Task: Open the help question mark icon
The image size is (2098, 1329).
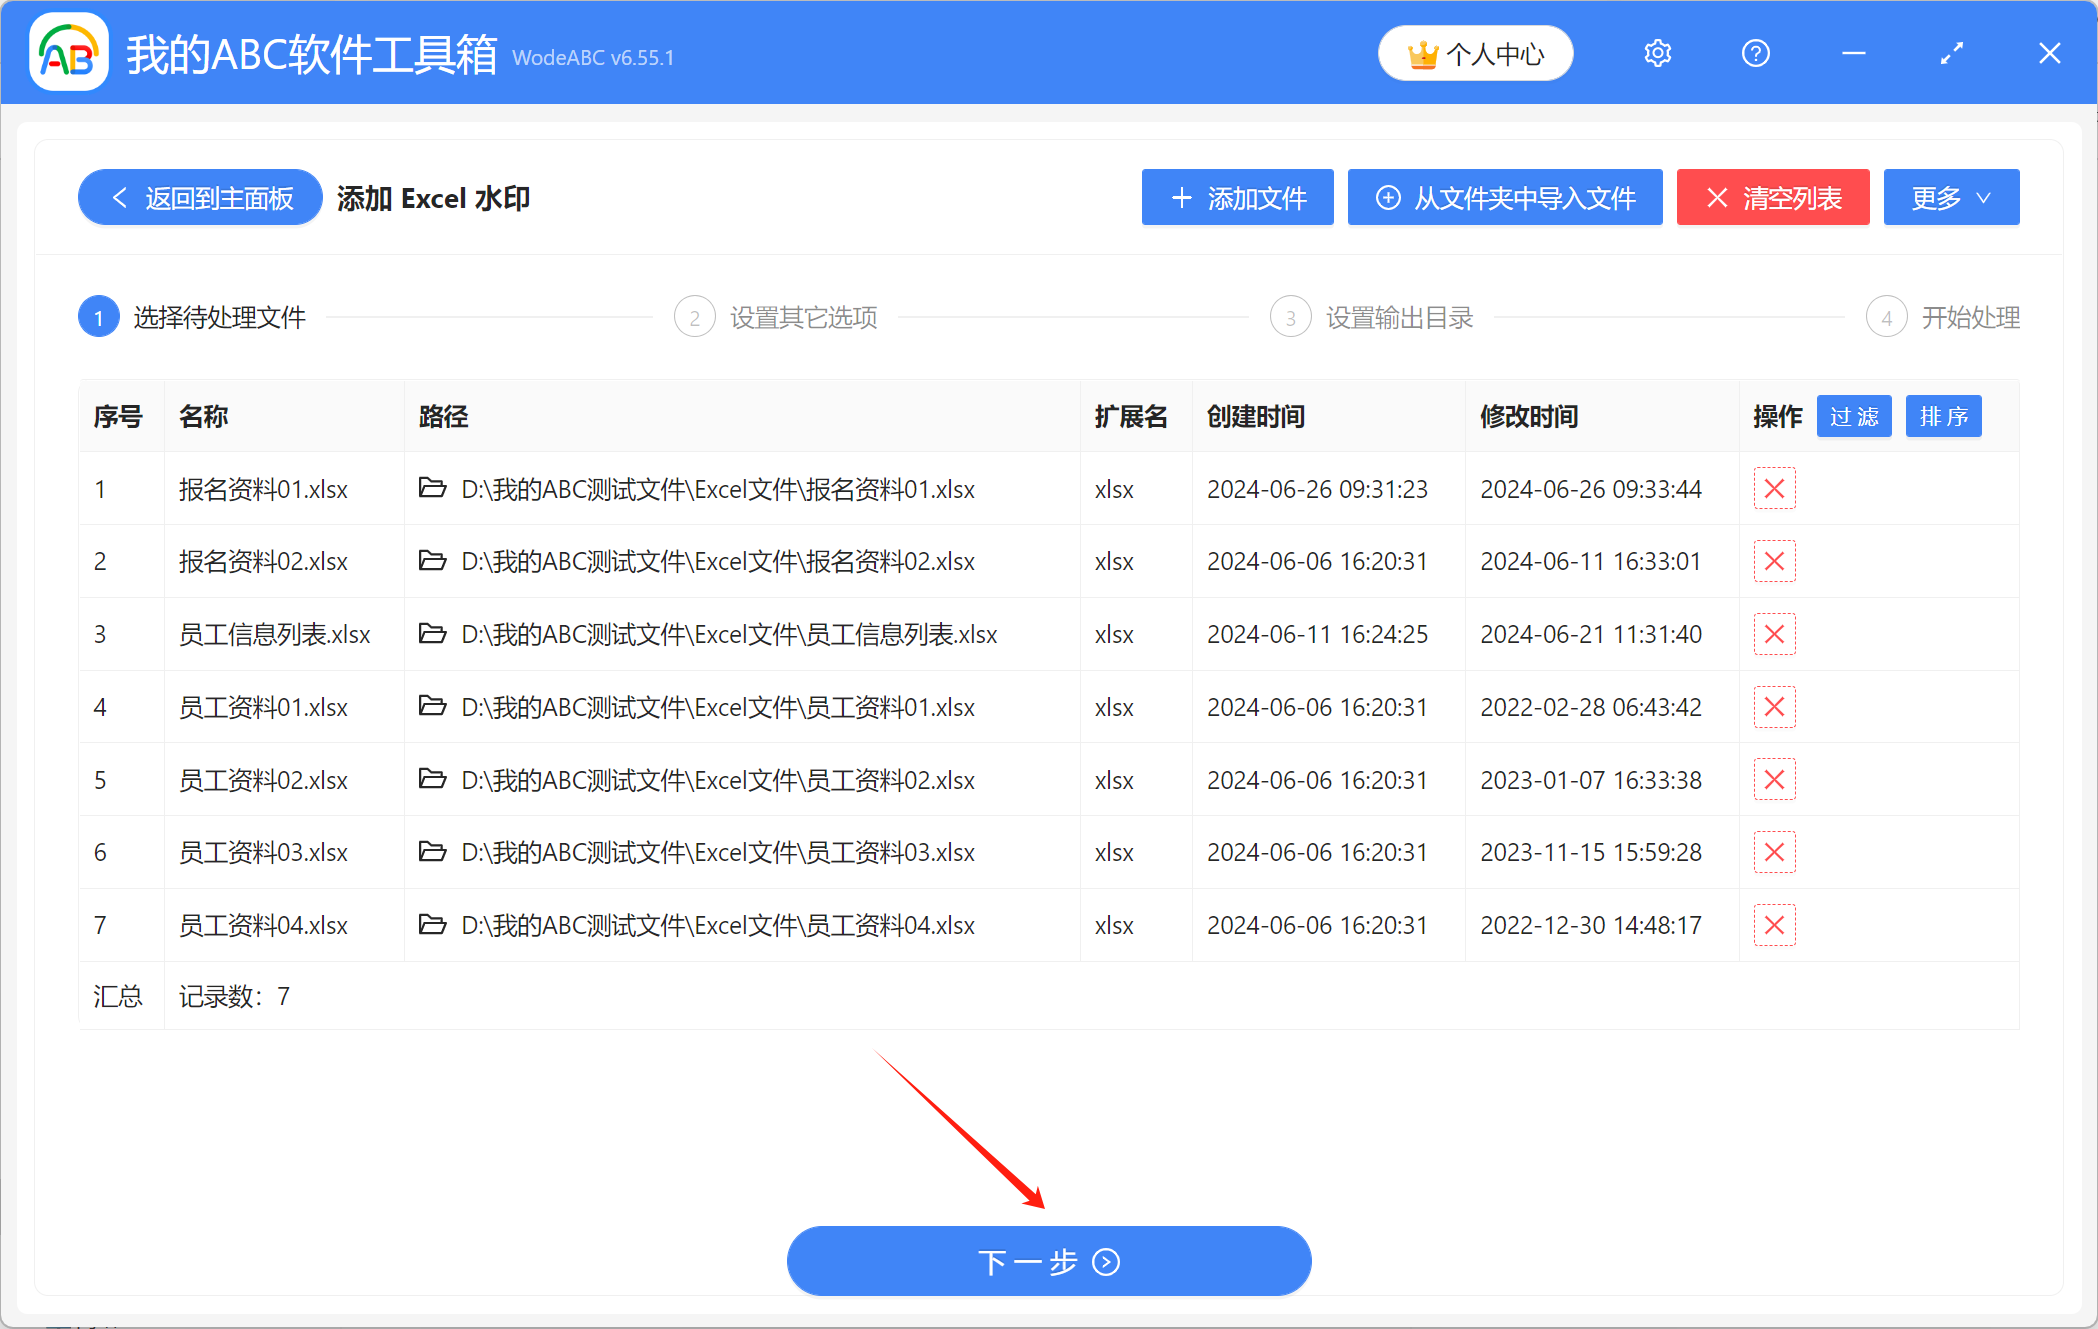Action: (1755, 53)
